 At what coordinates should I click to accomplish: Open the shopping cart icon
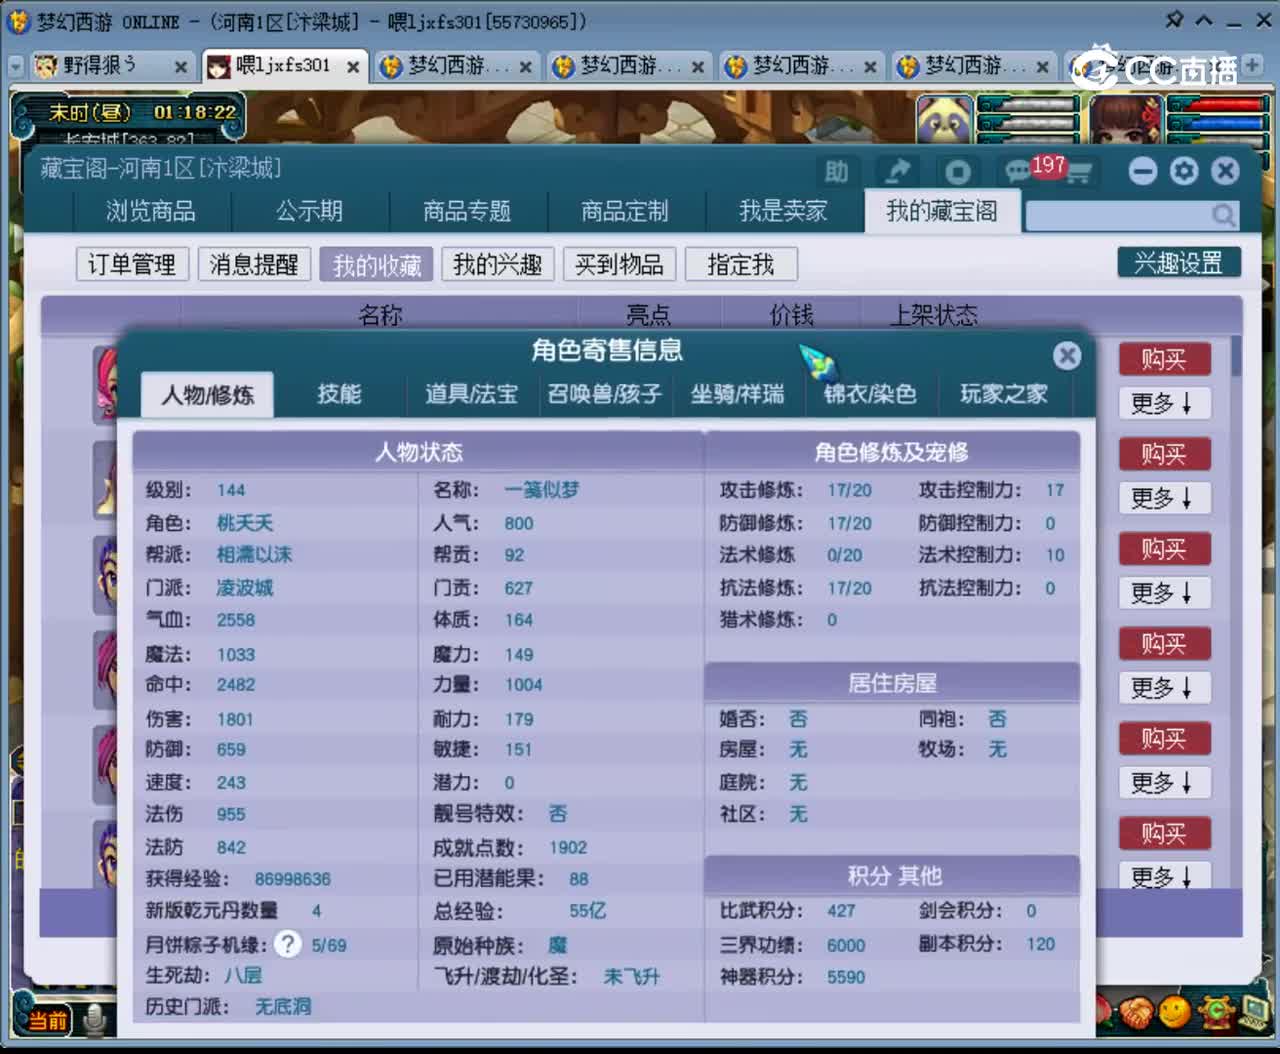[x=1078, y=173]
